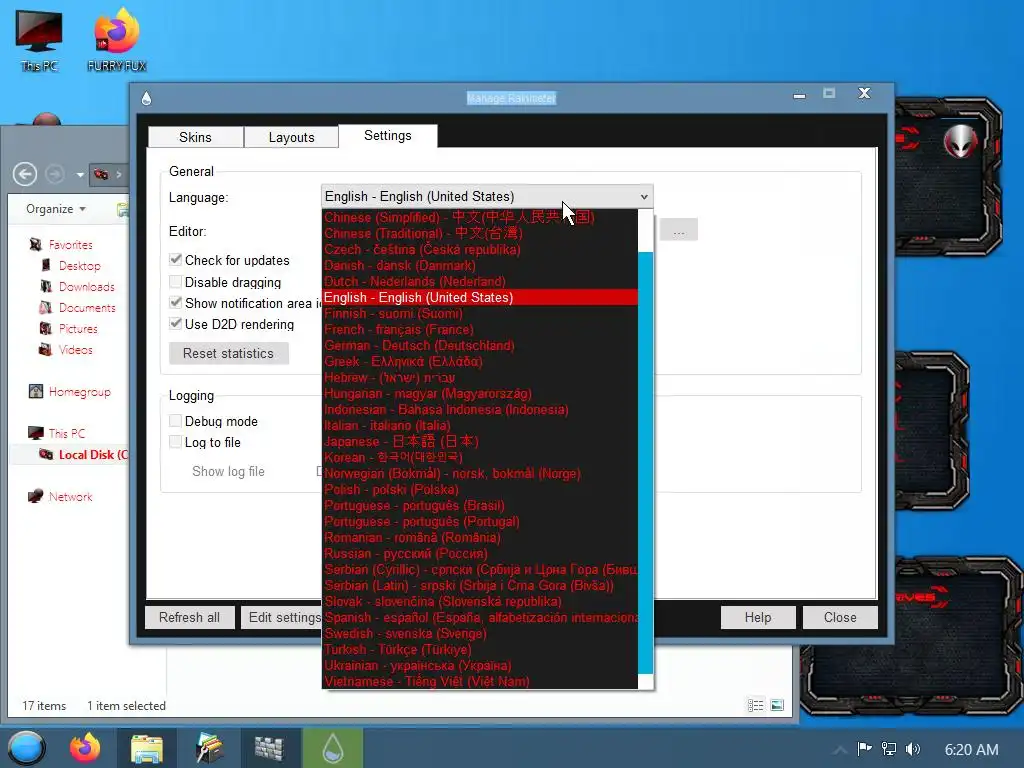Image resolution: width=1024 pixels, height=768 pixels.
Task: Toggle the Check for updates checkbox
Action: 175,259
